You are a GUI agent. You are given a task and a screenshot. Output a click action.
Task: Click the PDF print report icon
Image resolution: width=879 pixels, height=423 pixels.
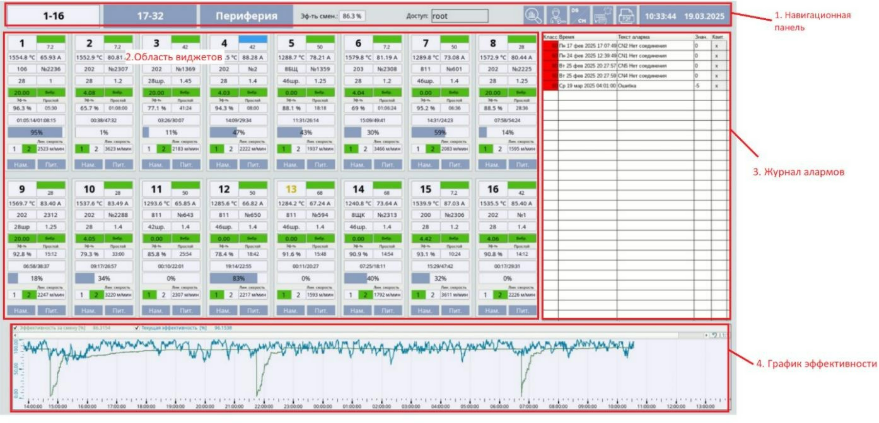click(626, 16)
